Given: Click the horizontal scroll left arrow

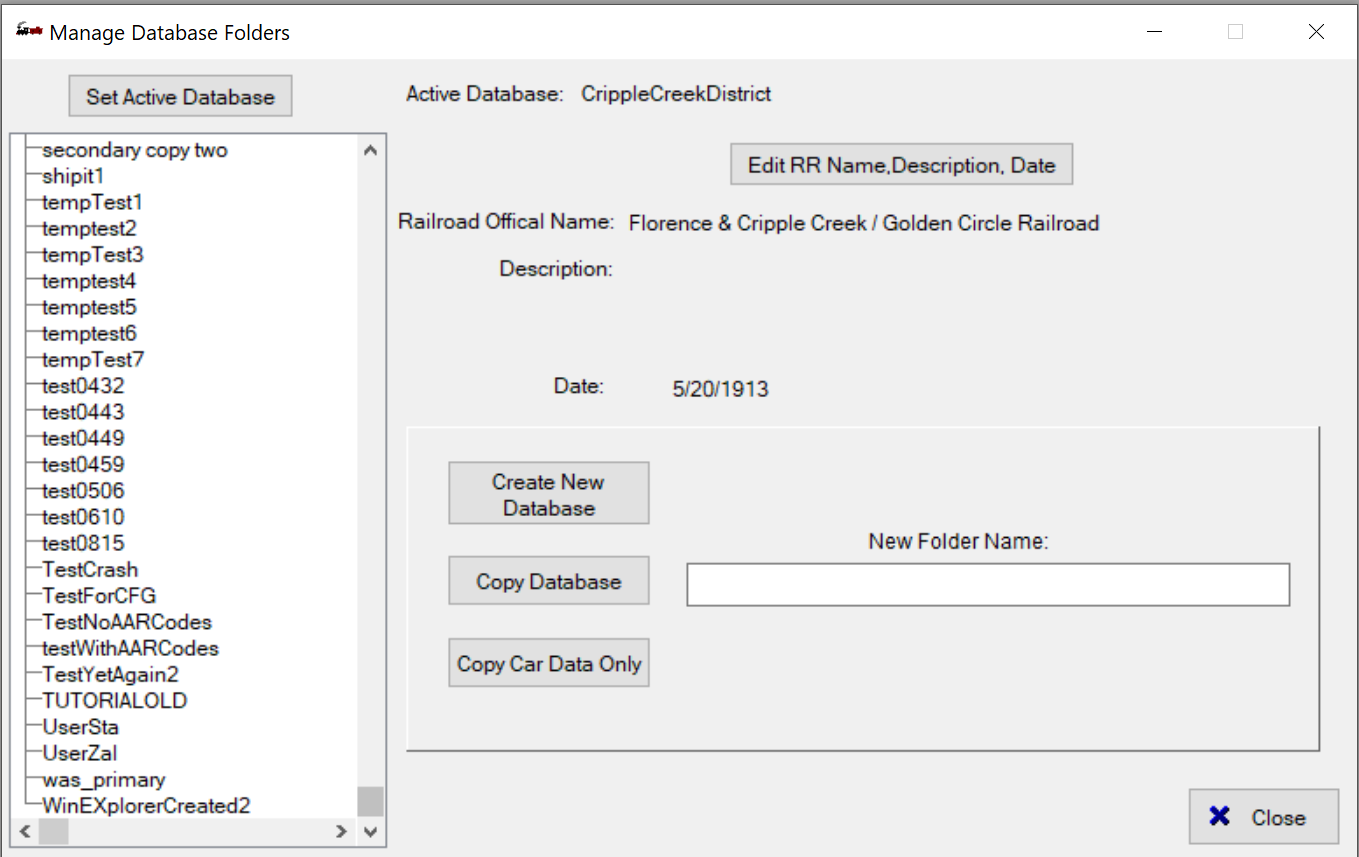Looking at the screenshot, I should click(25, 831).
